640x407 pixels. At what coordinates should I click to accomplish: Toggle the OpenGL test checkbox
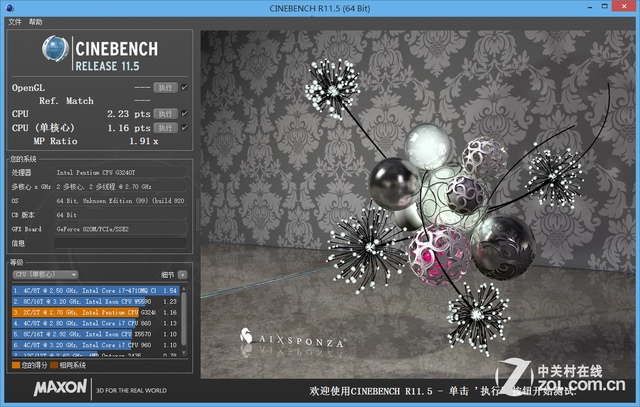click(184, 87)
